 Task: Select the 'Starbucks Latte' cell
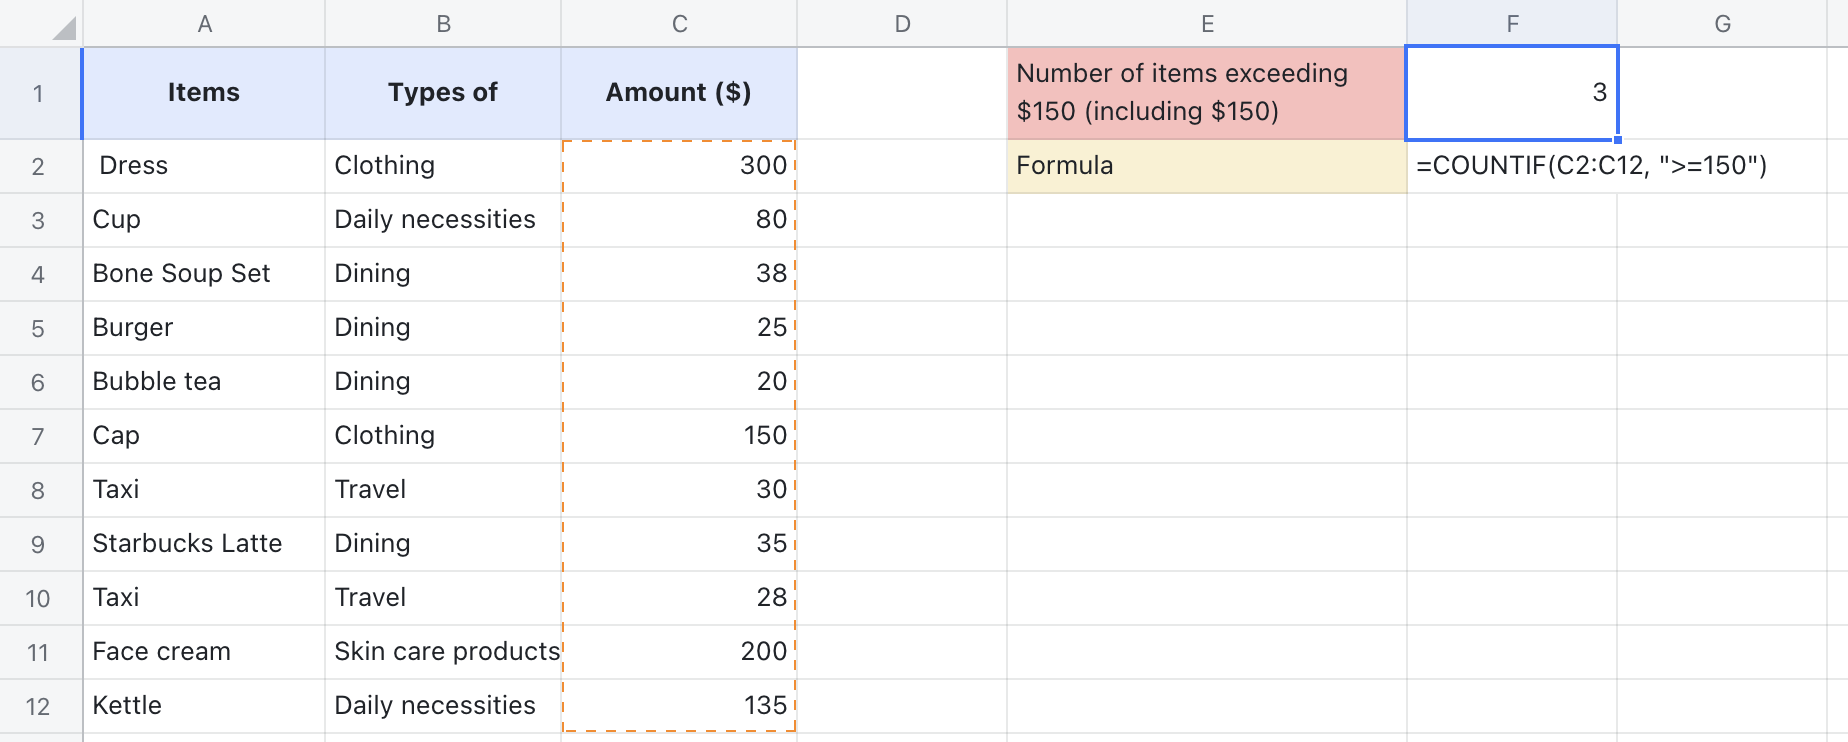click(x=204, y=543)
